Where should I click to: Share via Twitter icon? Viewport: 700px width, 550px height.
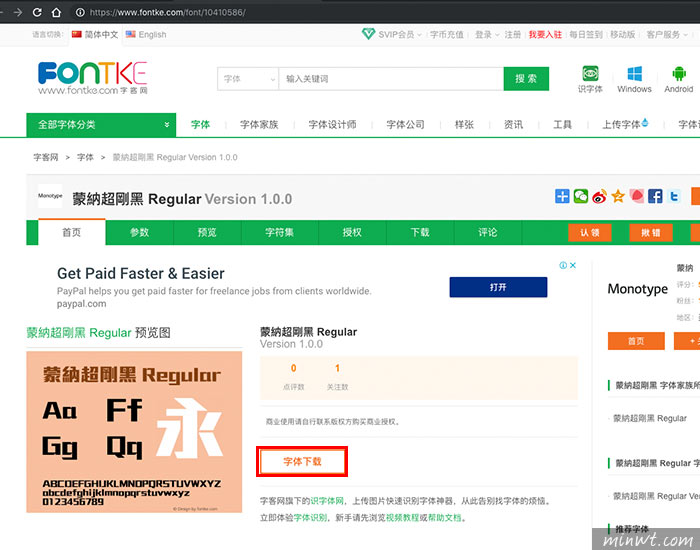pyautogui.click(x=674, y=196)
